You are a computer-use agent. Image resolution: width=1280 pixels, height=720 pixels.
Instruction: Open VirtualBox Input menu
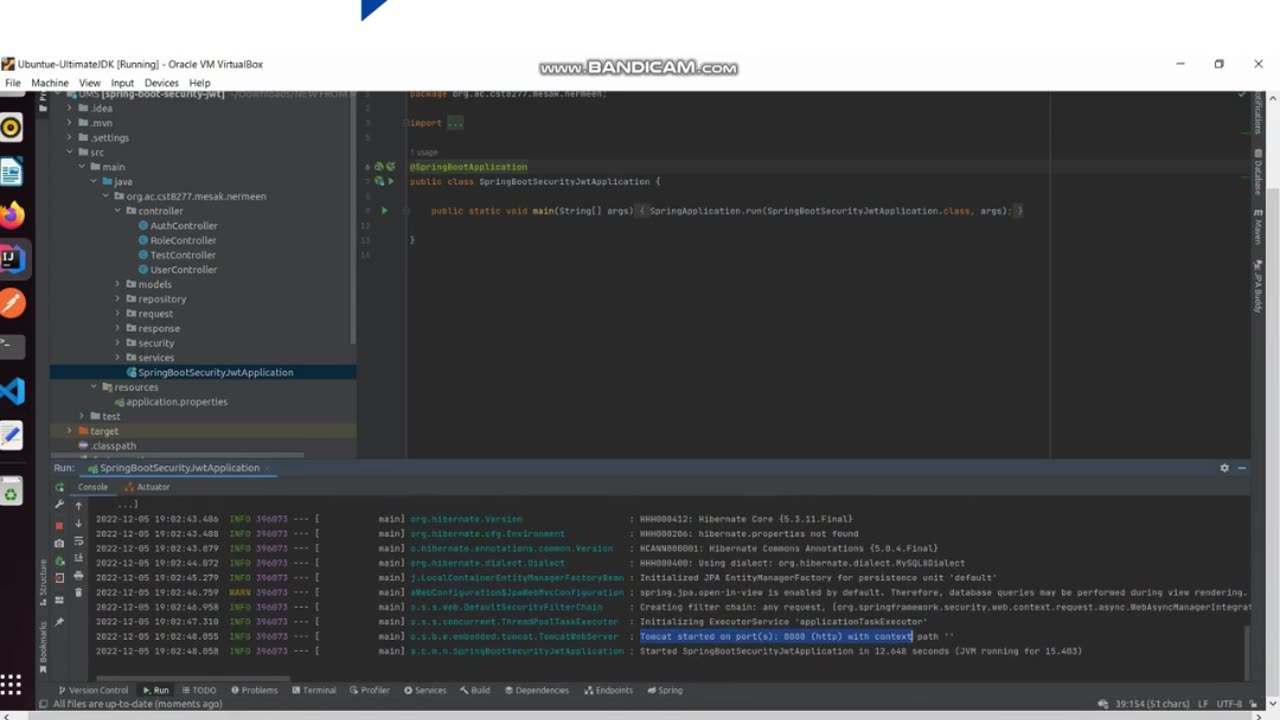coord(122,83)
